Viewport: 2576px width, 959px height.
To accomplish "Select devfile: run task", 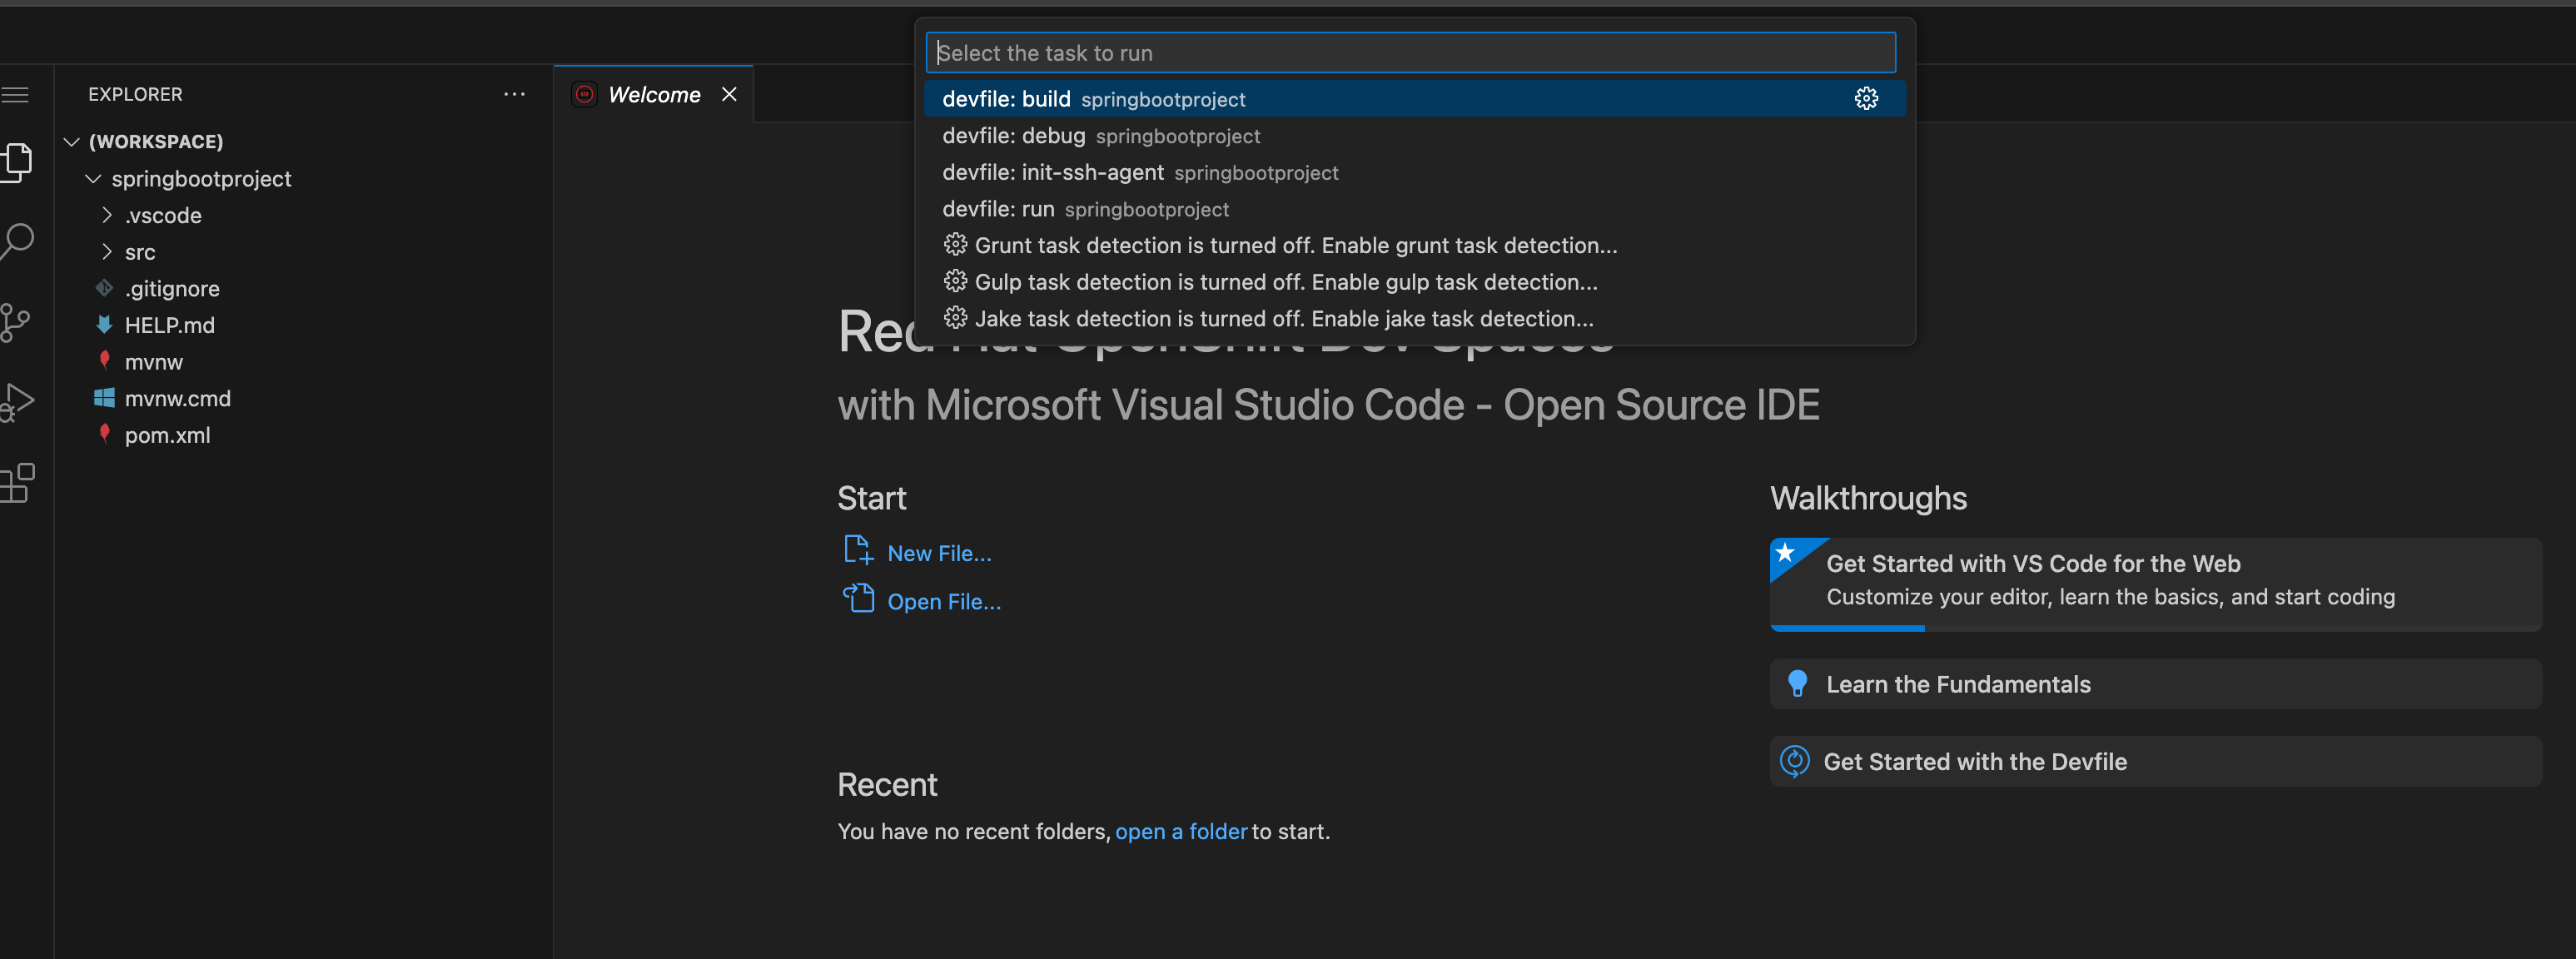I will (1414, 209).
